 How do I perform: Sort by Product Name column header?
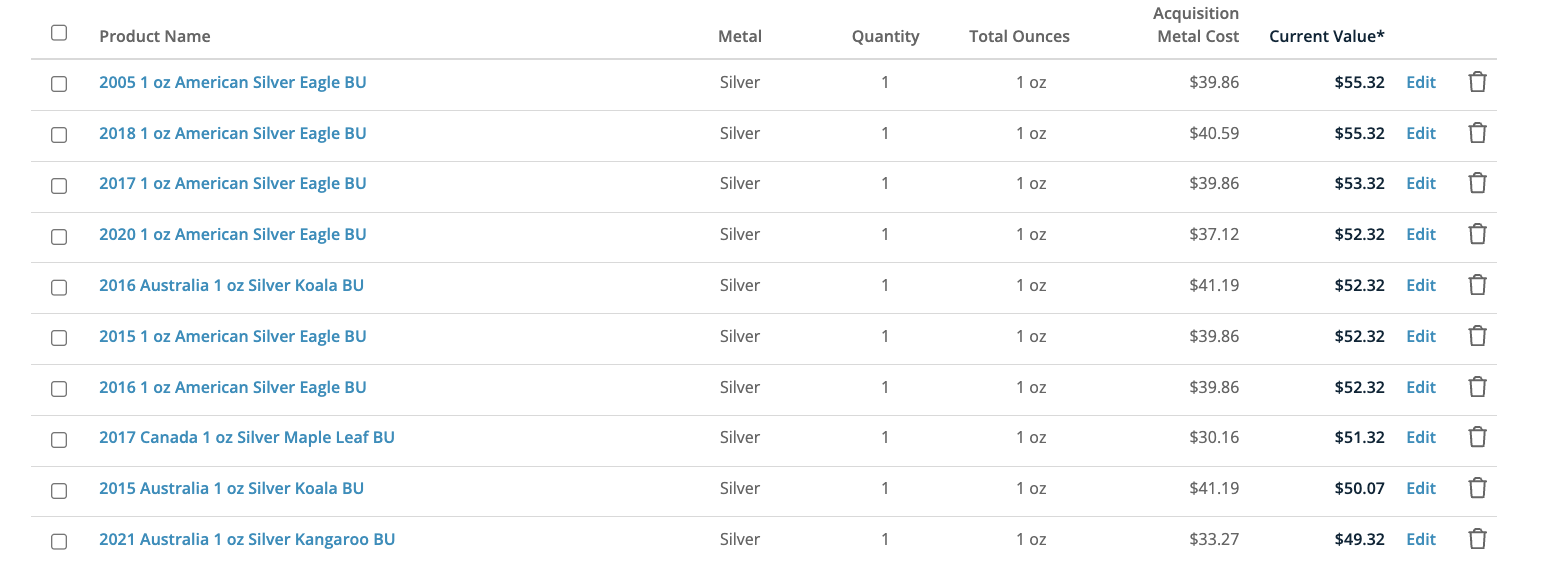click(155, 36)
